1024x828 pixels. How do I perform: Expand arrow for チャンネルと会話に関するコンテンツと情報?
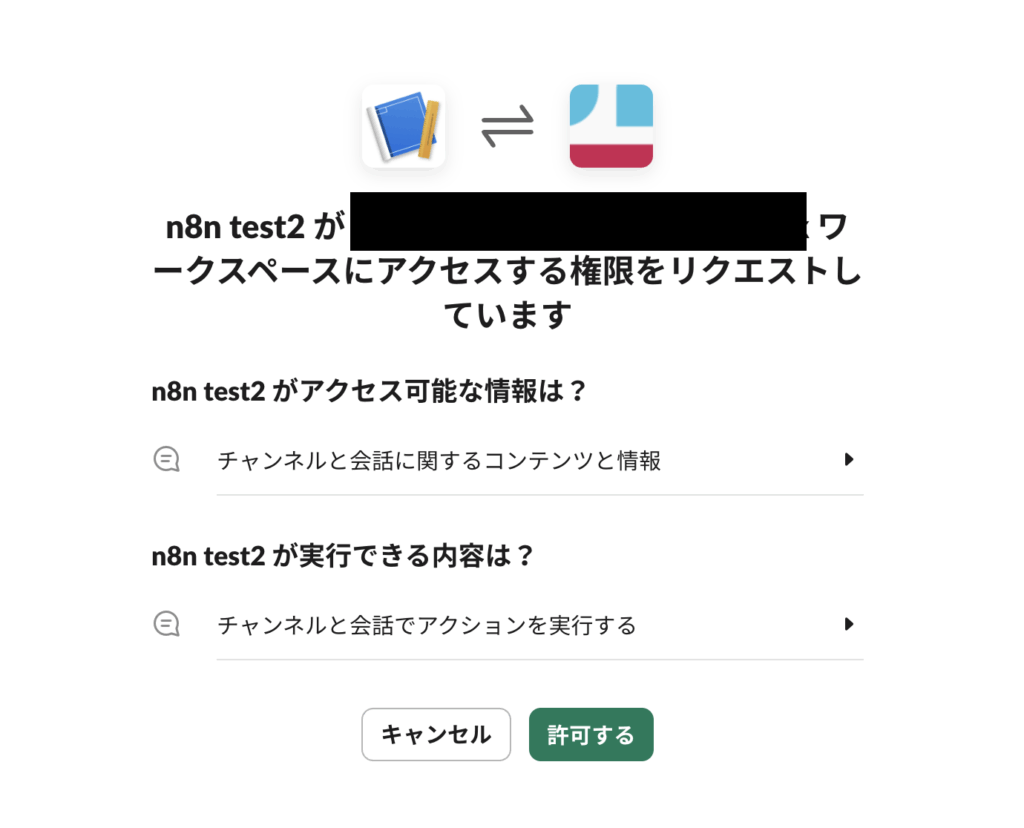848,460
